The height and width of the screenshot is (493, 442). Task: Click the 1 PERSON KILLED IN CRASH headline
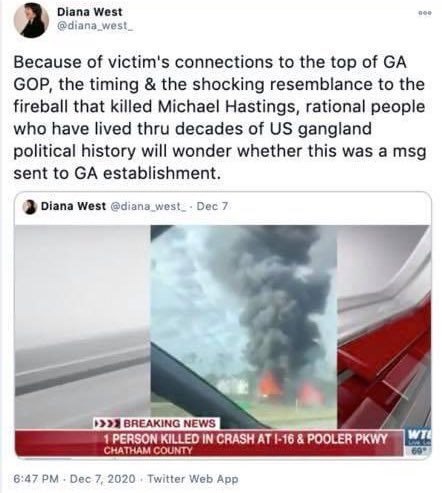(x=245, y=439)
